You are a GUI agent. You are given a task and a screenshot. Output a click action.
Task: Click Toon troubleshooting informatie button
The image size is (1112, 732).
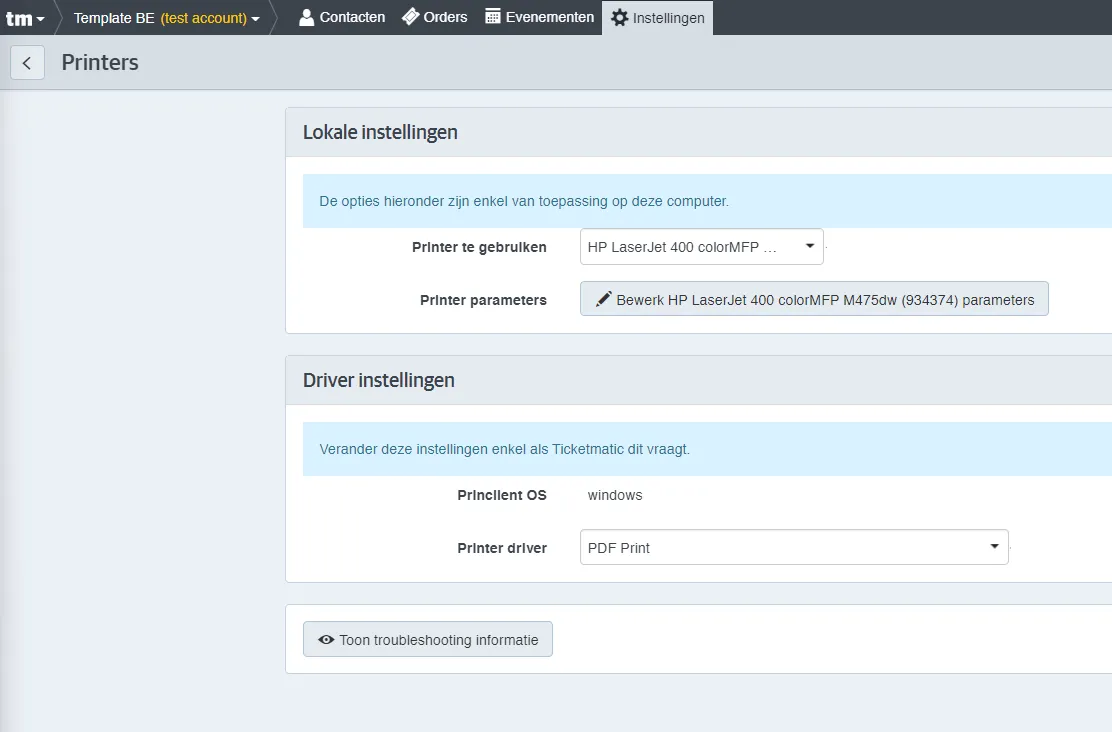pos(428,640)
